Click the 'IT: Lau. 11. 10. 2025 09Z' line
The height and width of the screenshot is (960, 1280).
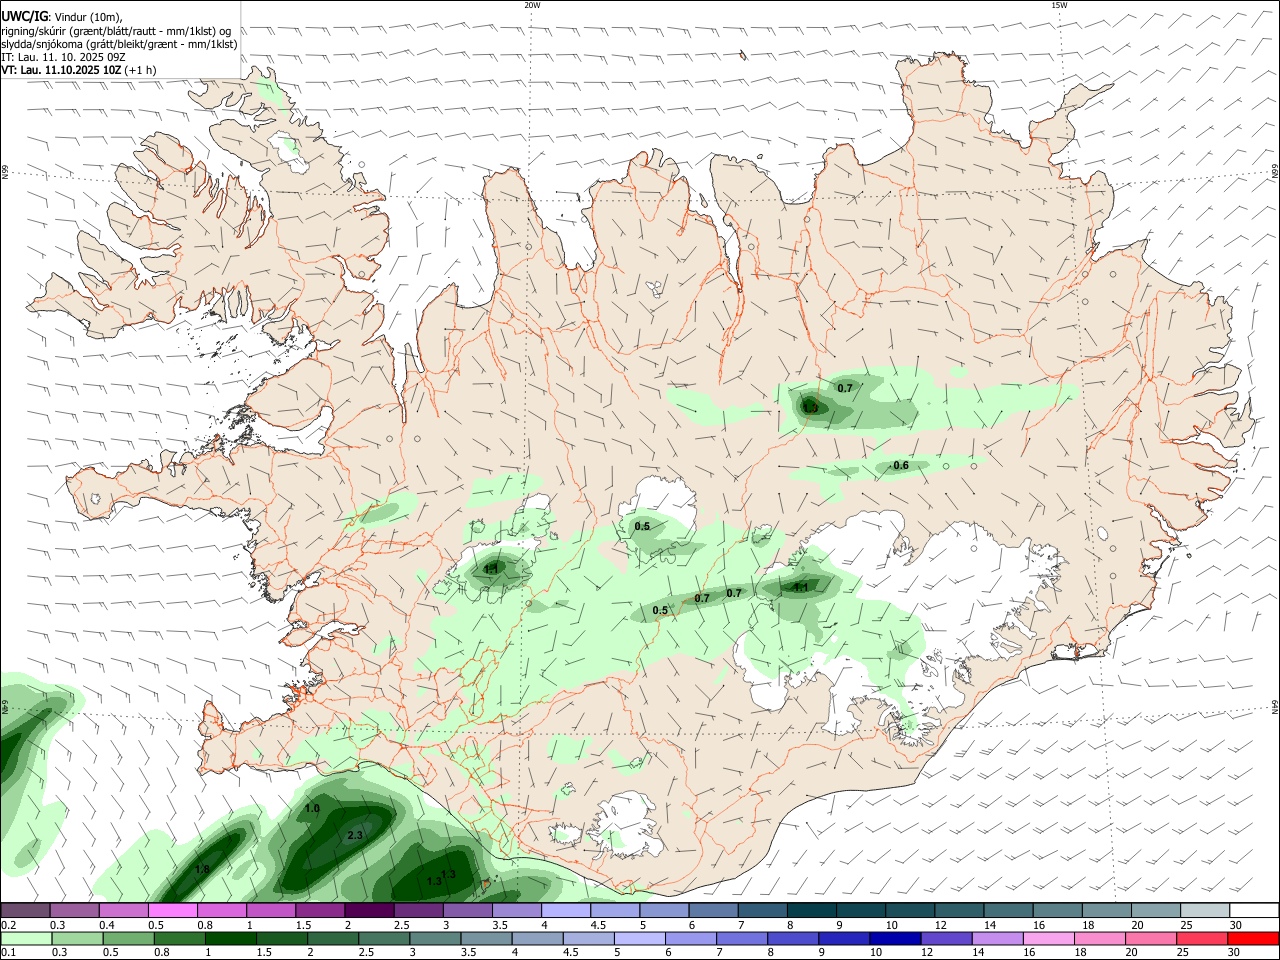[x=63, y=57]
